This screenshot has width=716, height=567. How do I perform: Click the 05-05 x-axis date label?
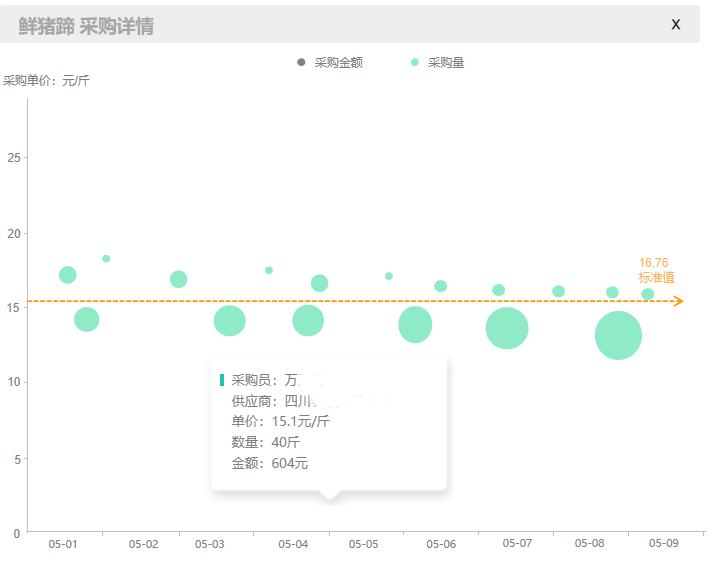363,544
